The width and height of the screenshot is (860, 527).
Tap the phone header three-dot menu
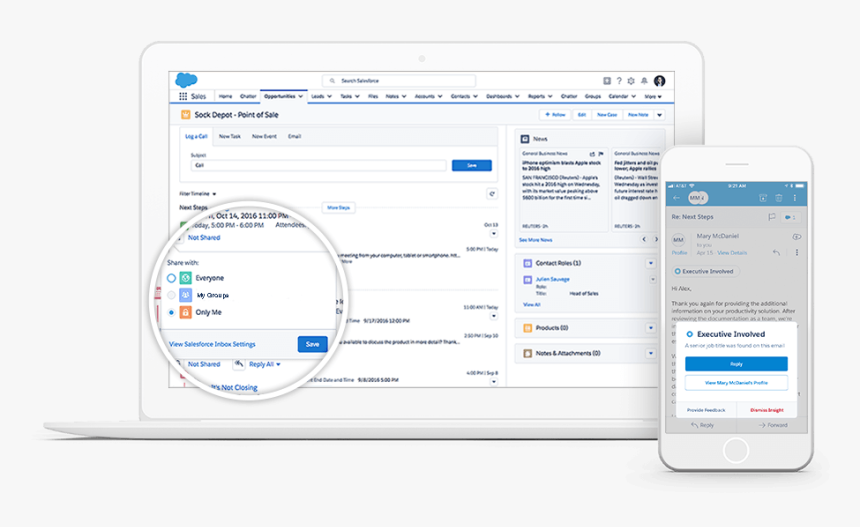click(795, 198)
